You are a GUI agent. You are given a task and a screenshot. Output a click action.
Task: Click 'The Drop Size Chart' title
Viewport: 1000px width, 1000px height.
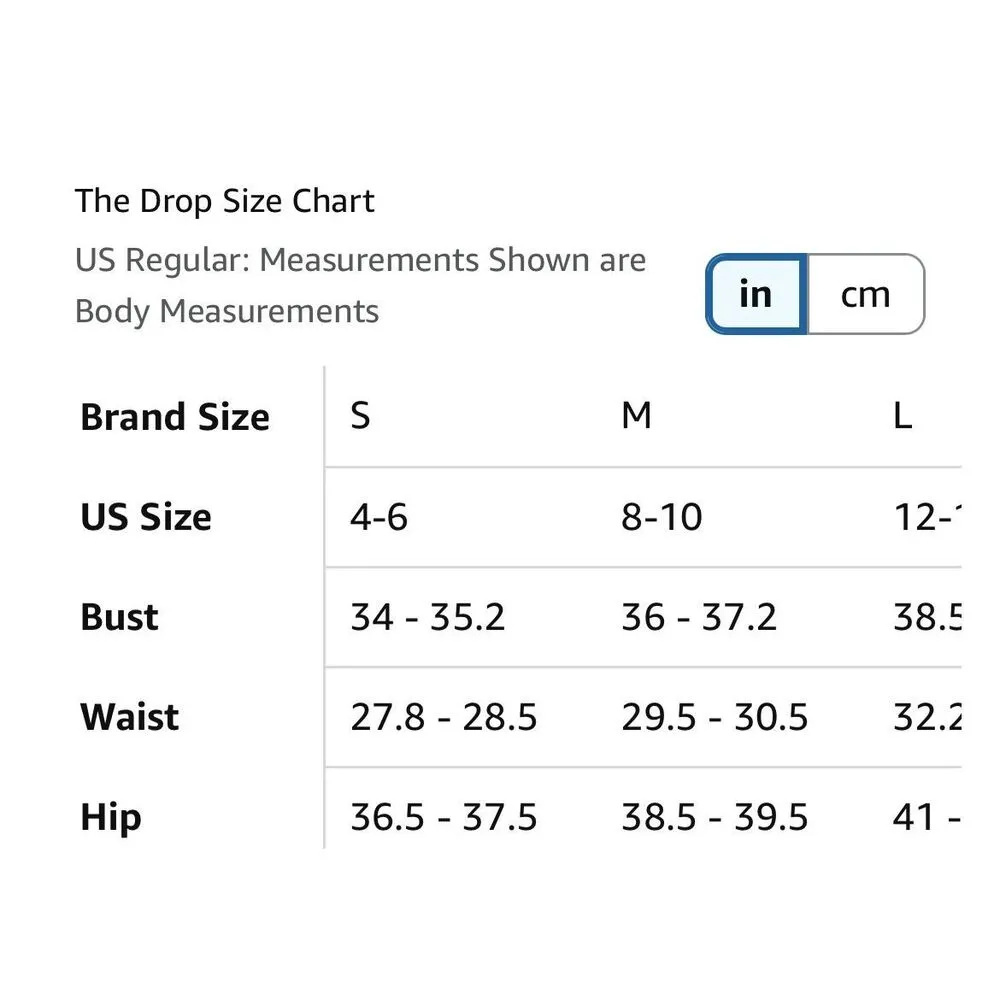pyautogui.click(x=225, y=201)
